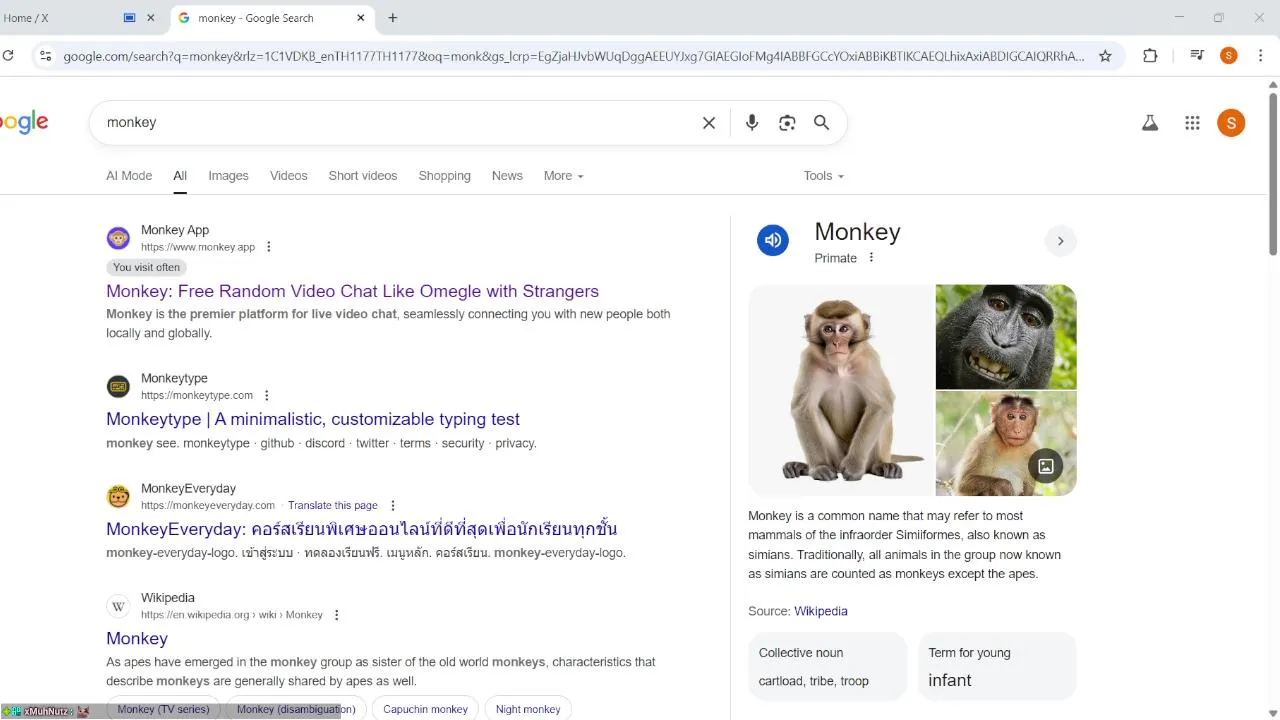Select the All results tab
This screenshot has width=1280, height=720.
(180, 176)
